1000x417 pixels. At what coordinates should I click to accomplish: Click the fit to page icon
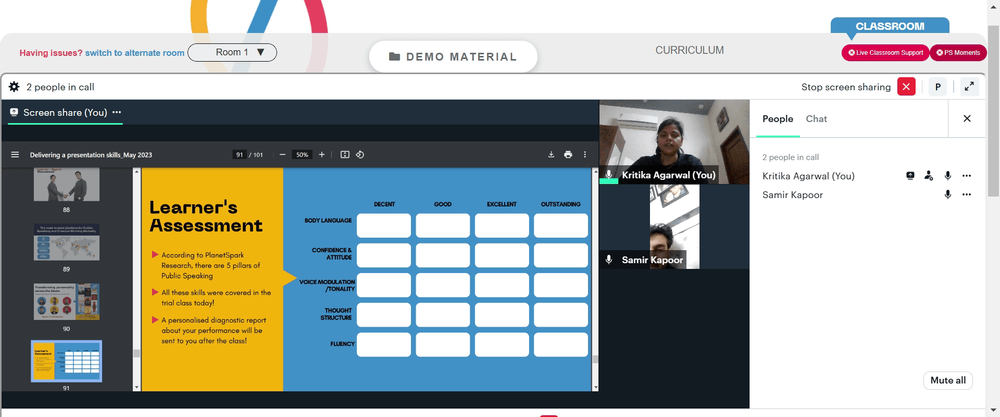[345, 154]
